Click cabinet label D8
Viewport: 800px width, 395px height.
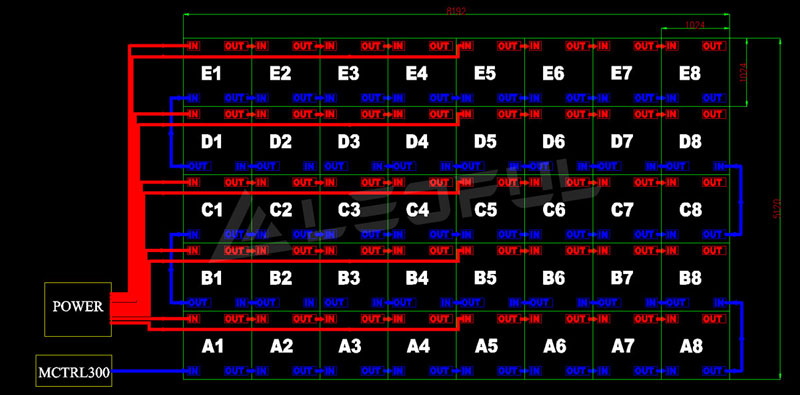[x=690, y=142]
